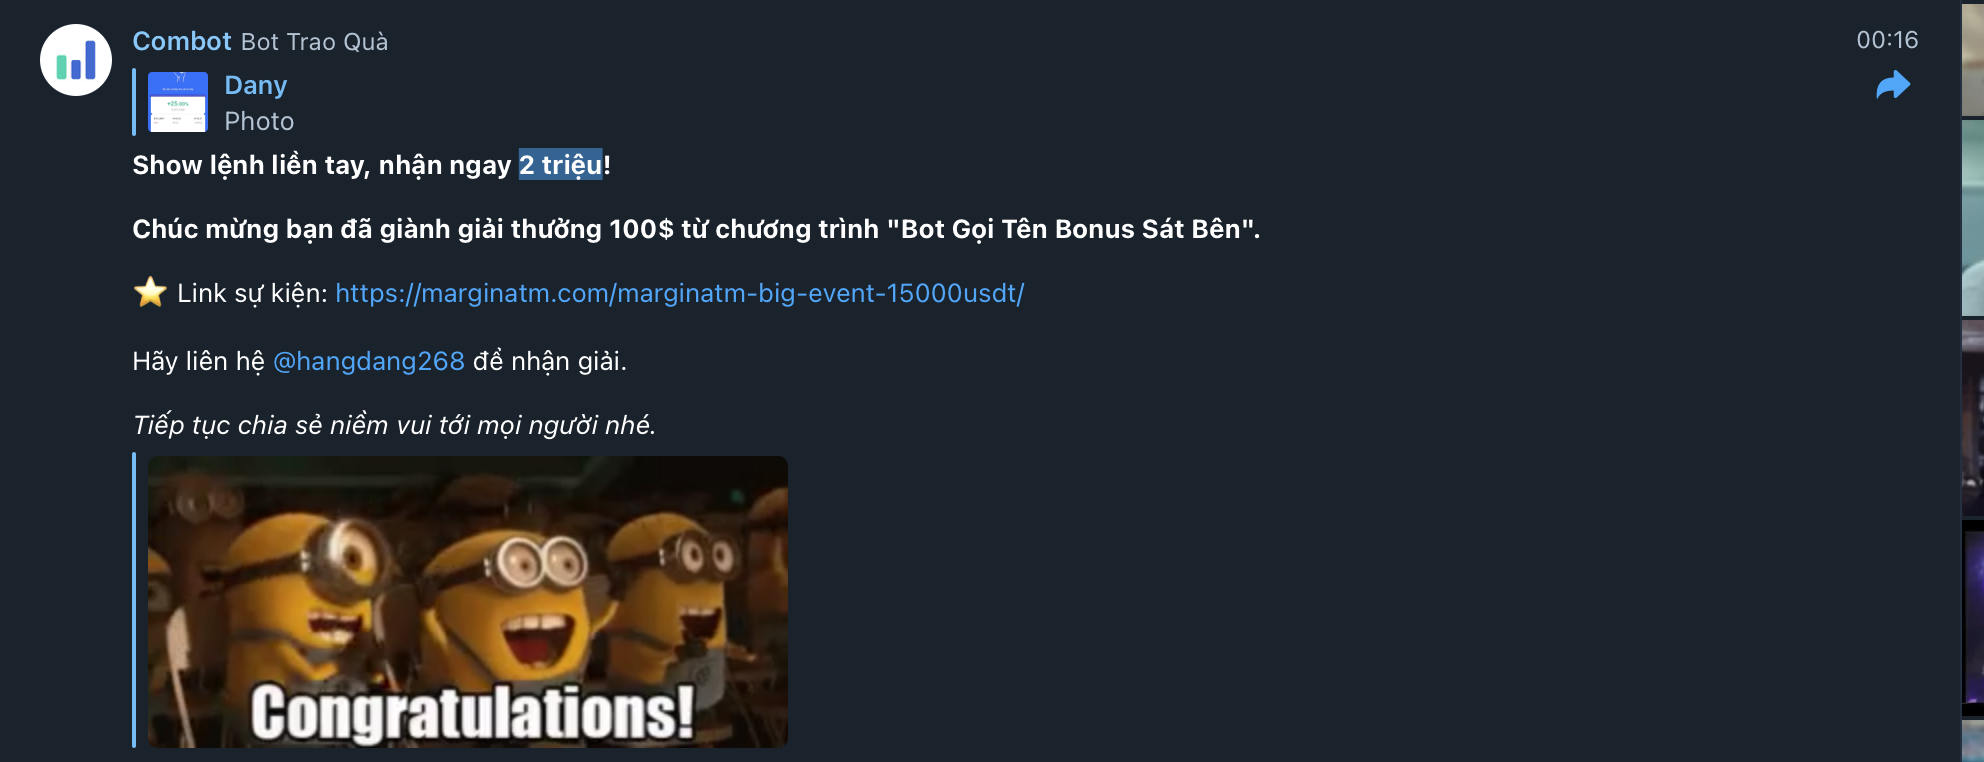This screenshot has height=762, width=1984.
Task: Open Dany's replied photo thumbnail
Action: coord(178,102)
